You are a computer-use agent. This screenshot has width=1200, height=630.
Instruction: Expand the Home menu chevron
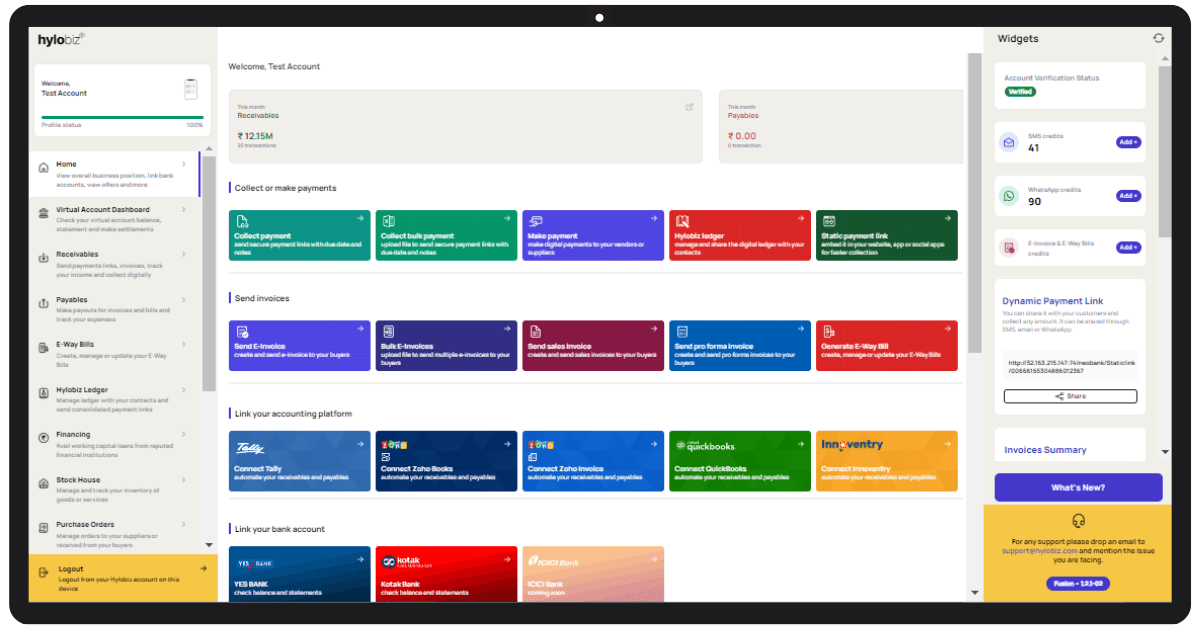point(183,164)
